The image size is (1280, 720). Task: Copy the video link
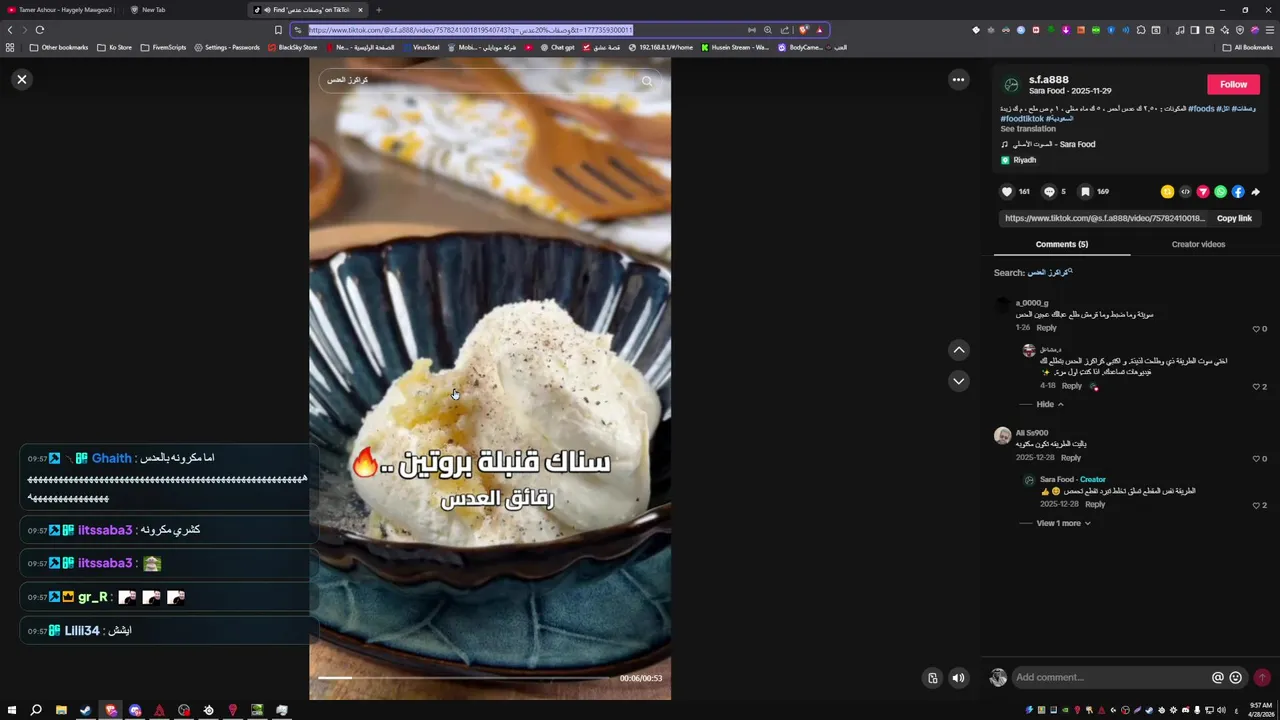(x=1234, y=218)
